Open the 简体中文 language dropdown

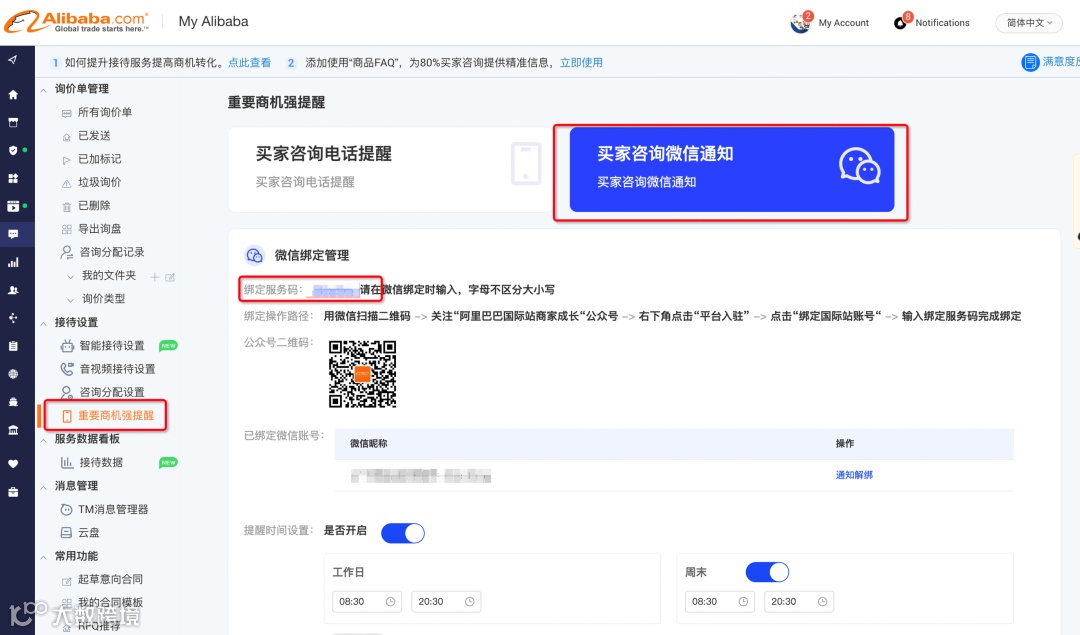click(1028, 23)
